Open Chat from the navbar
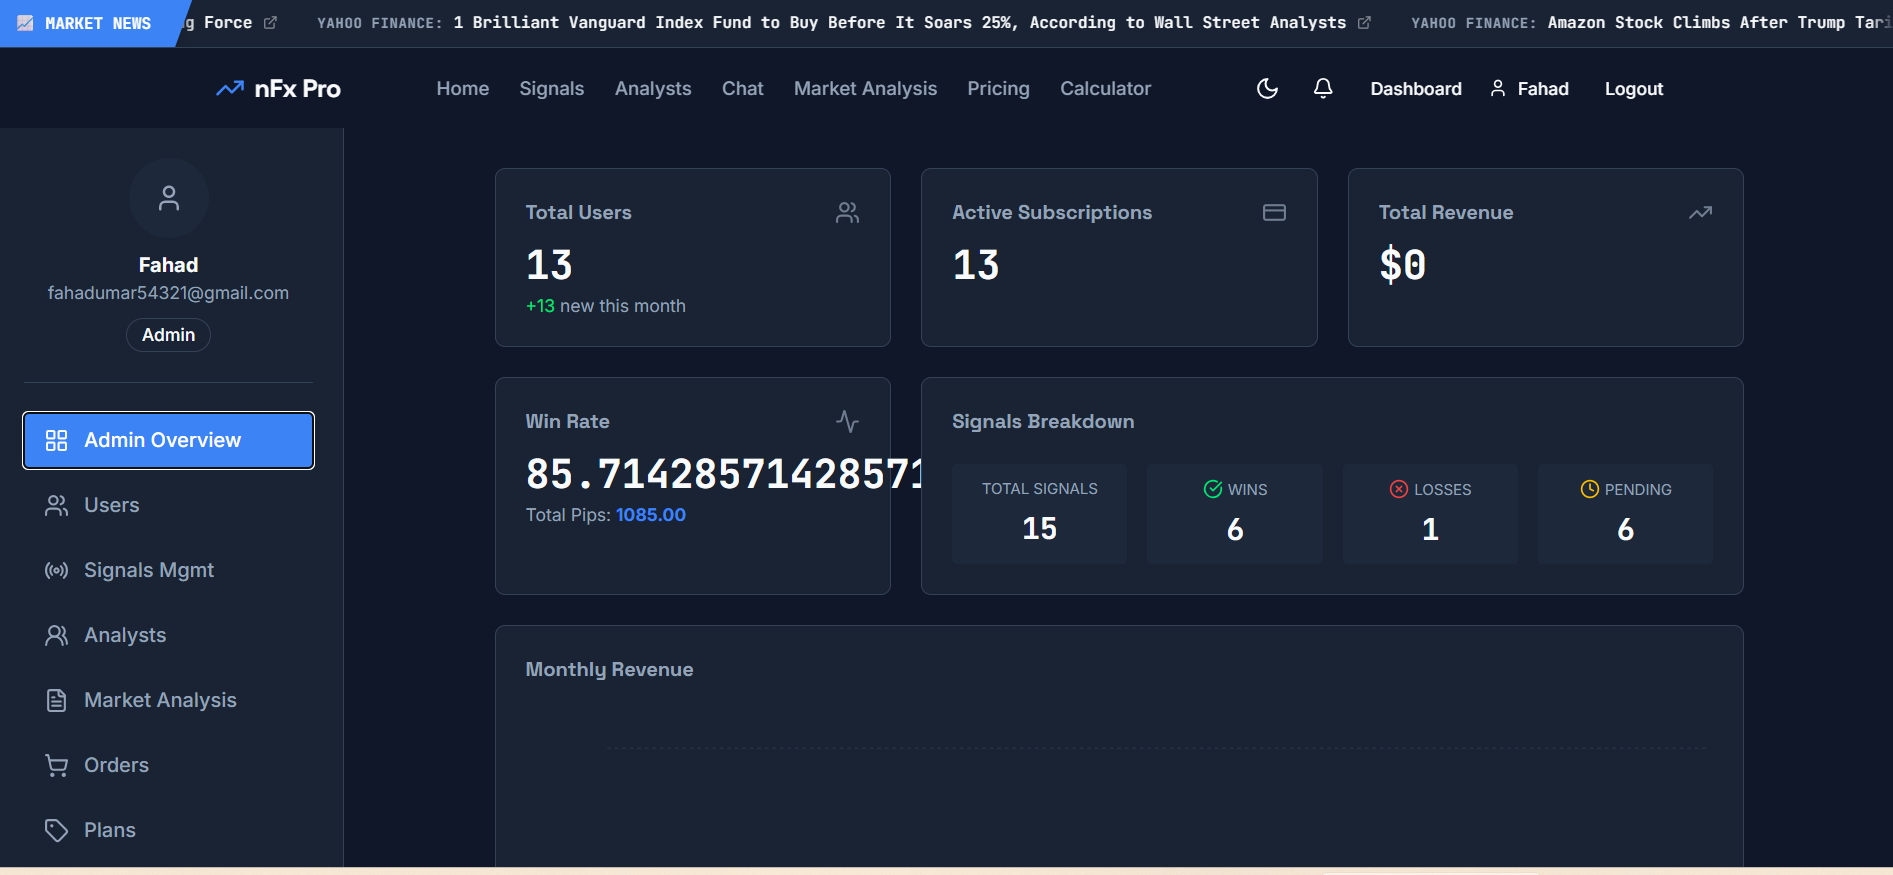This screenshot has height=875, width=1893. 743,89
